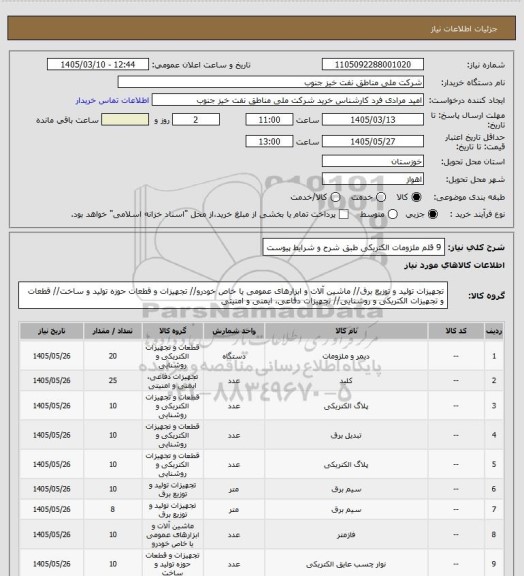Click unit دستگاه in row 1

pyautogui.click(x=234, y=356)
